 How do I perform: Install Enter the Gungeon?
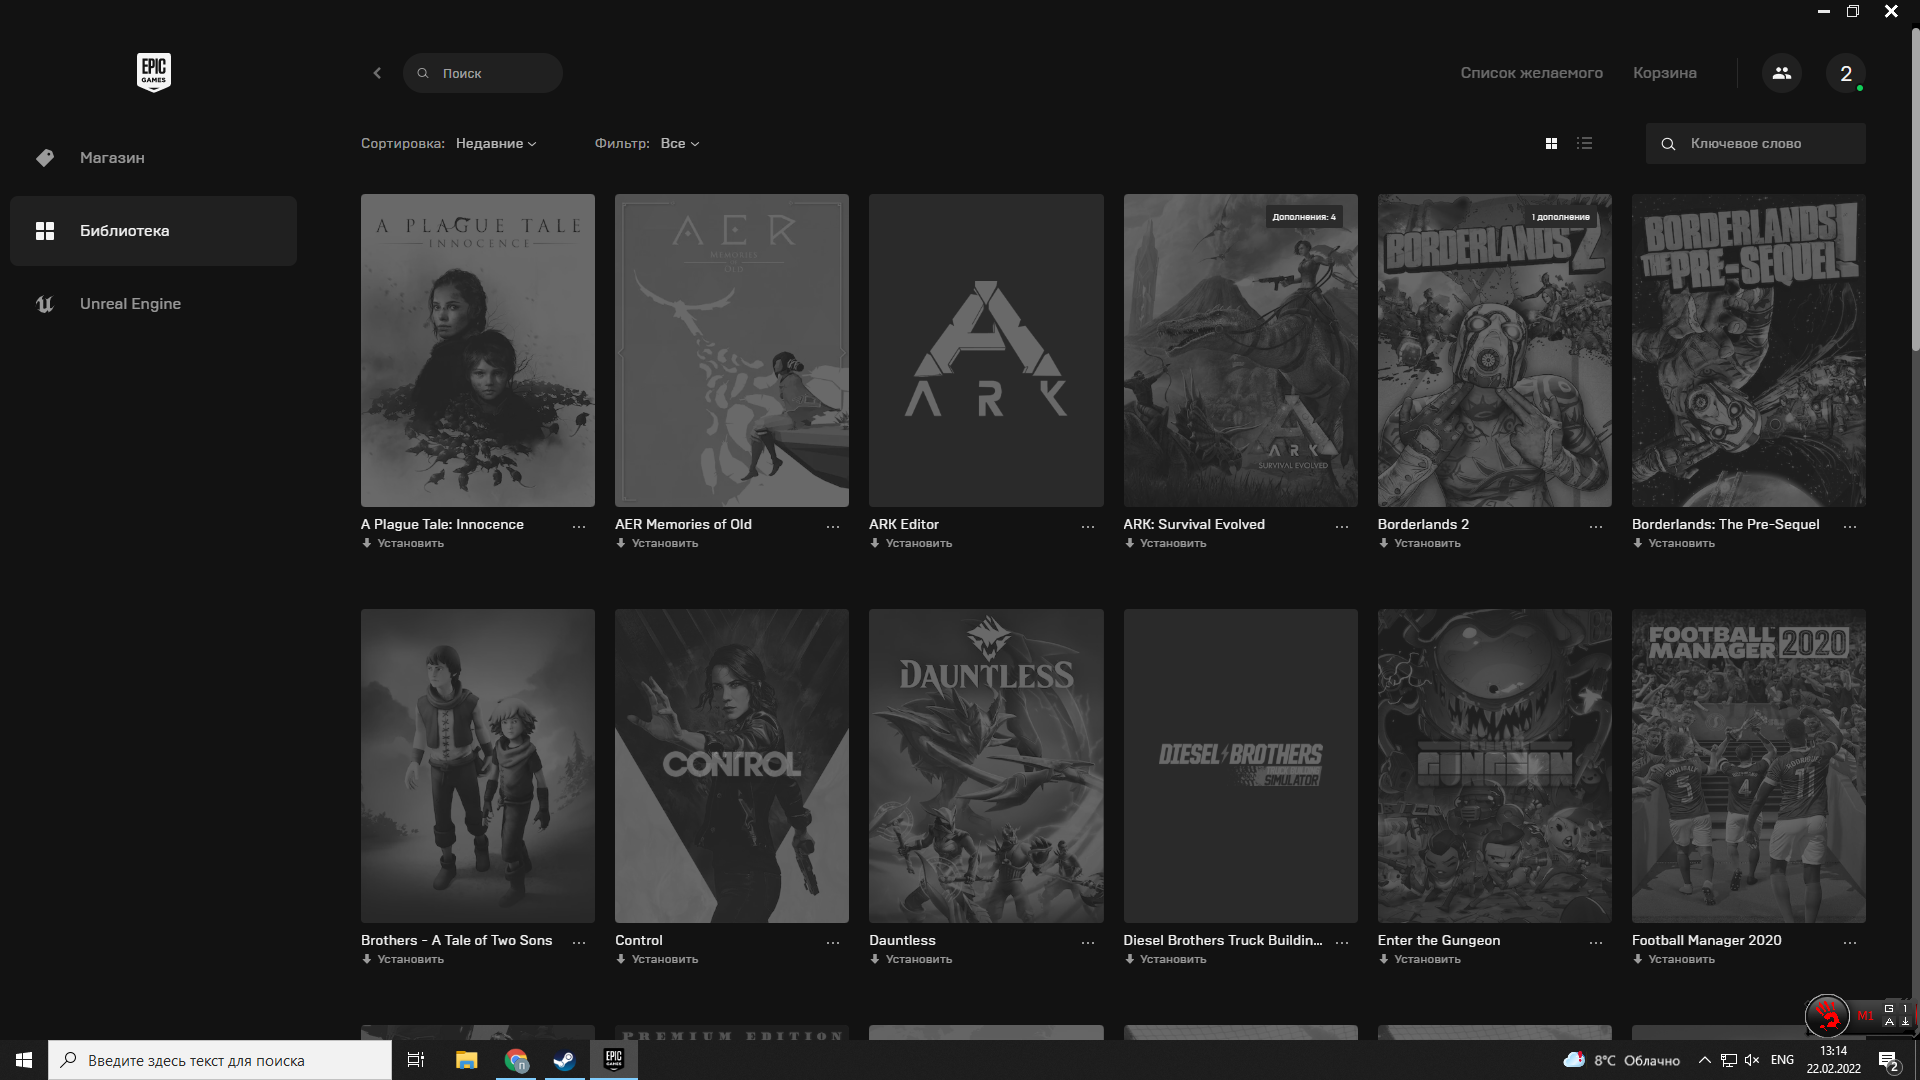1420,960
